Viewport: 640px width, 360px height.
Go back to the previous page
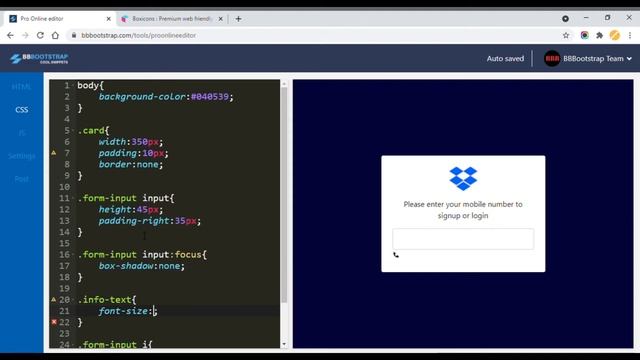10,36
